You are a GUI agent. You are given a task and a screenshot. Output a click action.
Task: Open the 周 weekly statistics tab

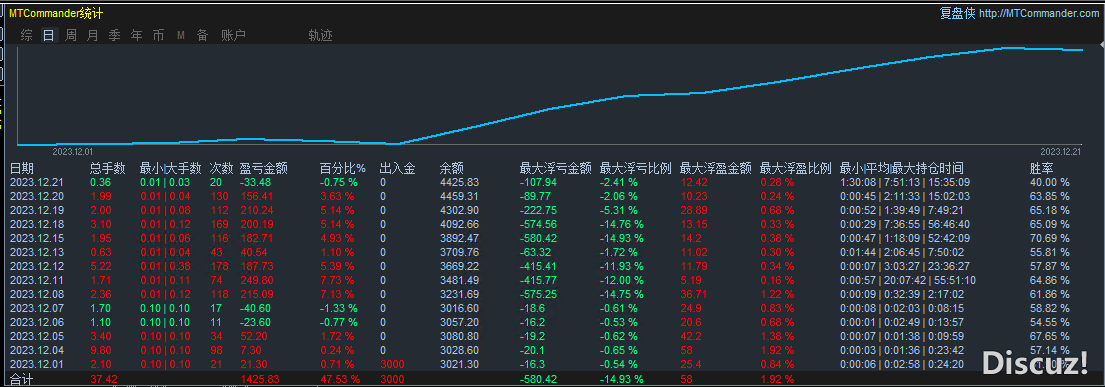coord(70,35)
